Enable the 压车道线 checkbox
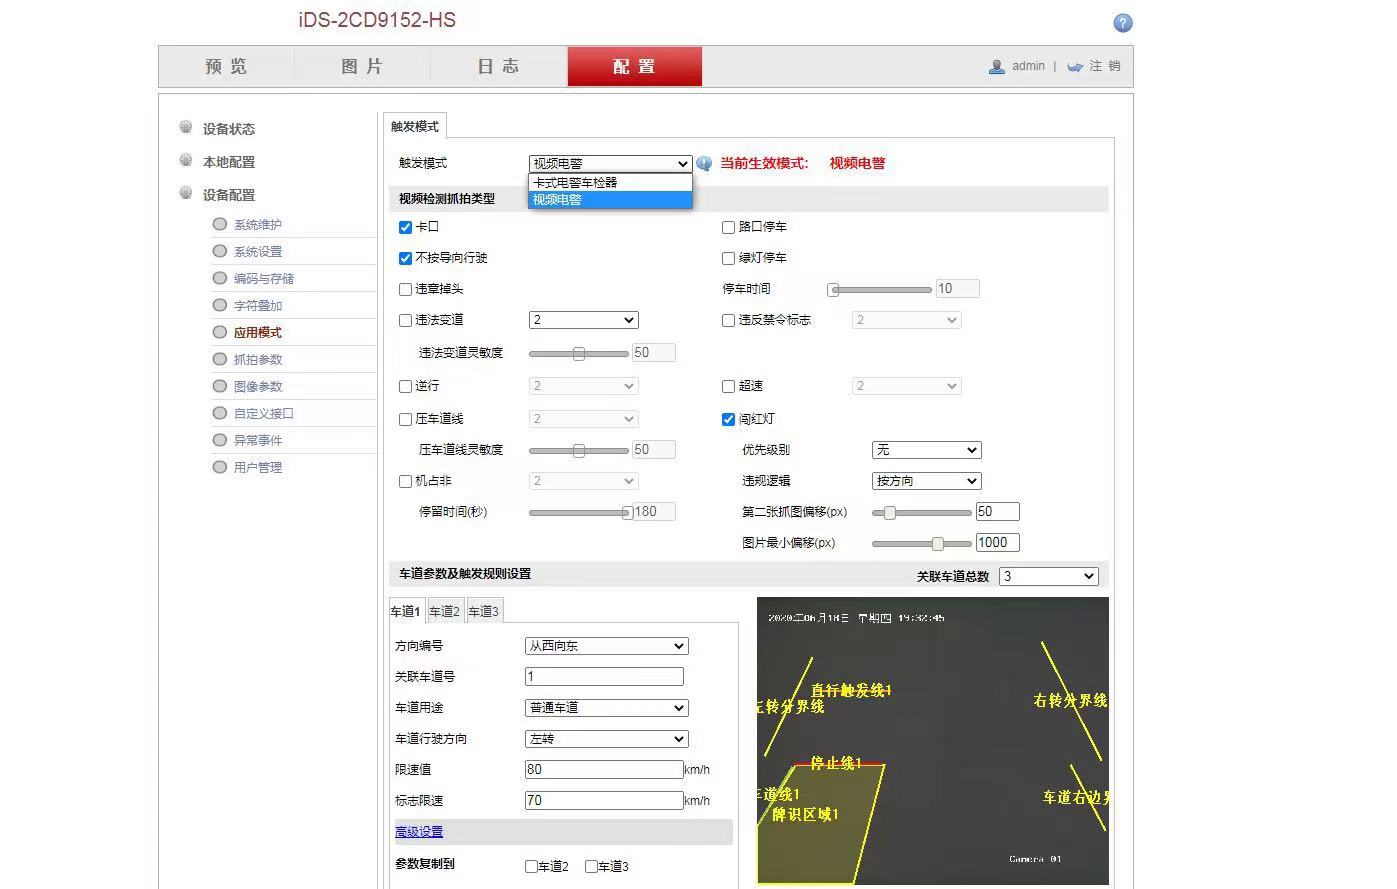This screenshot has height=889, width=1397. tap(405, 419)
